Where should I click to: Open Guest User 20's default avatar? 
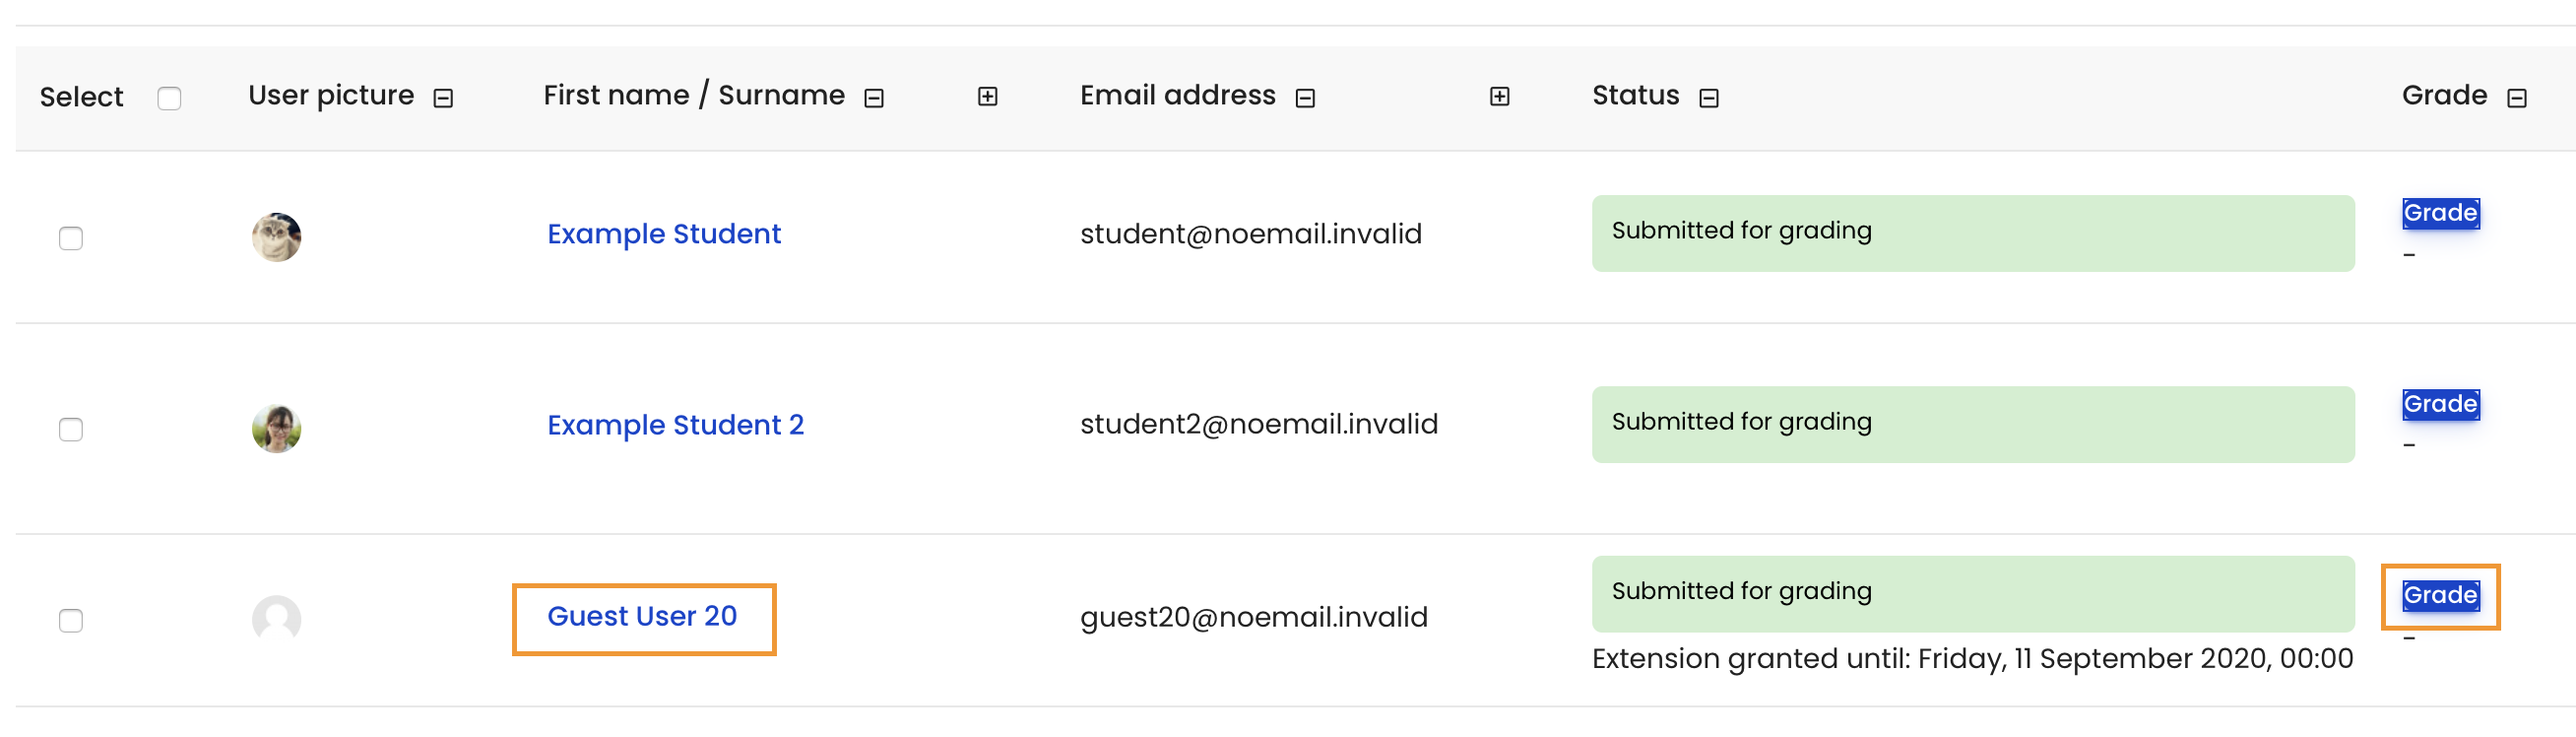(x=277, y=620)
